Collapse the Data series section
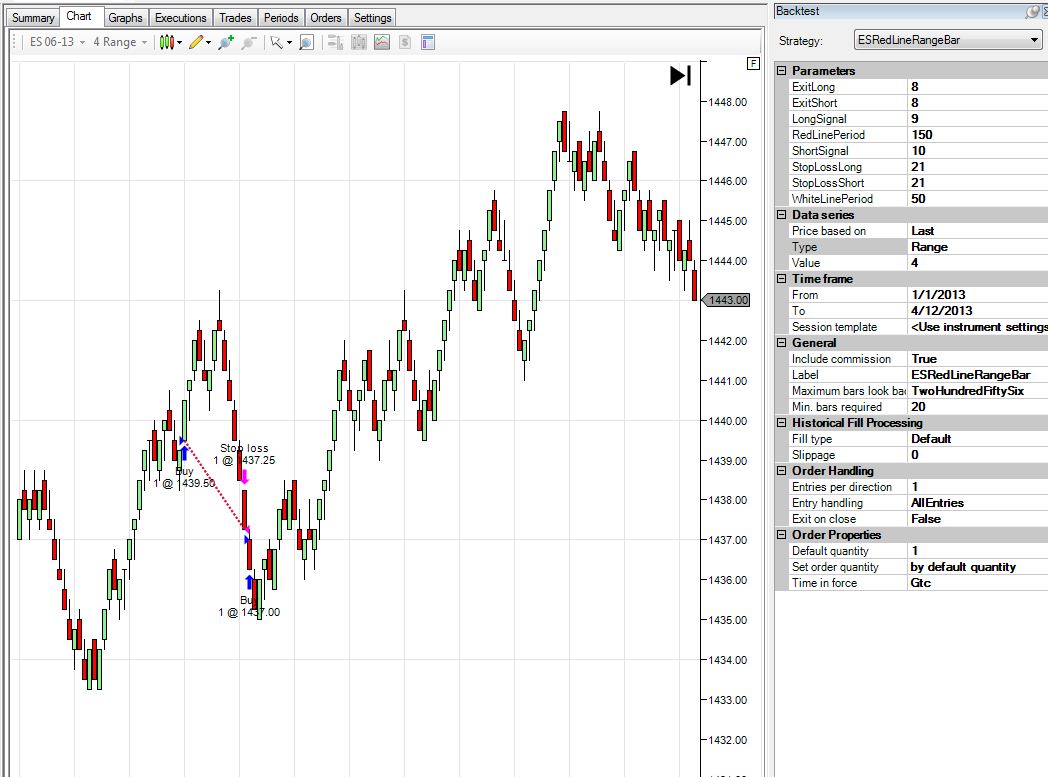Image resolution: width=1048 pixels, height=777 pixels. 781,214
